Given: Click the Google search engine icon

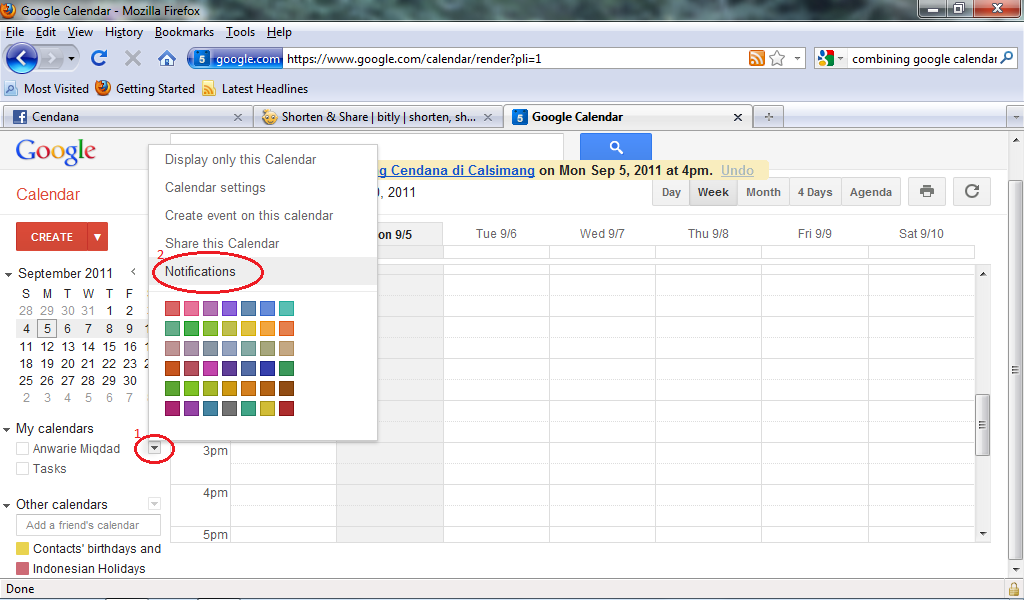Looking at the screenshot, I should tap(825, 59).
